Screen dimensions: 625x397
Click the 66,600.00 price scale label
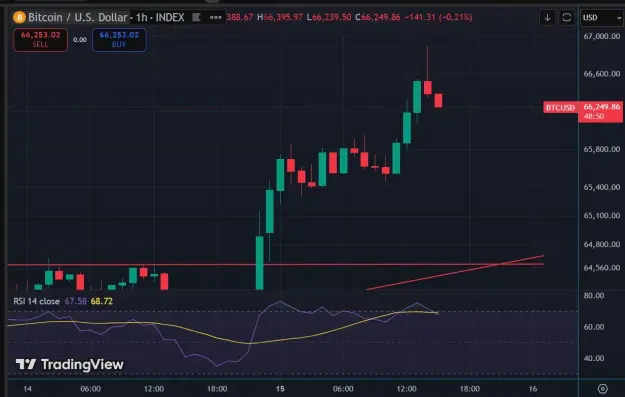(x=602, y=74)
